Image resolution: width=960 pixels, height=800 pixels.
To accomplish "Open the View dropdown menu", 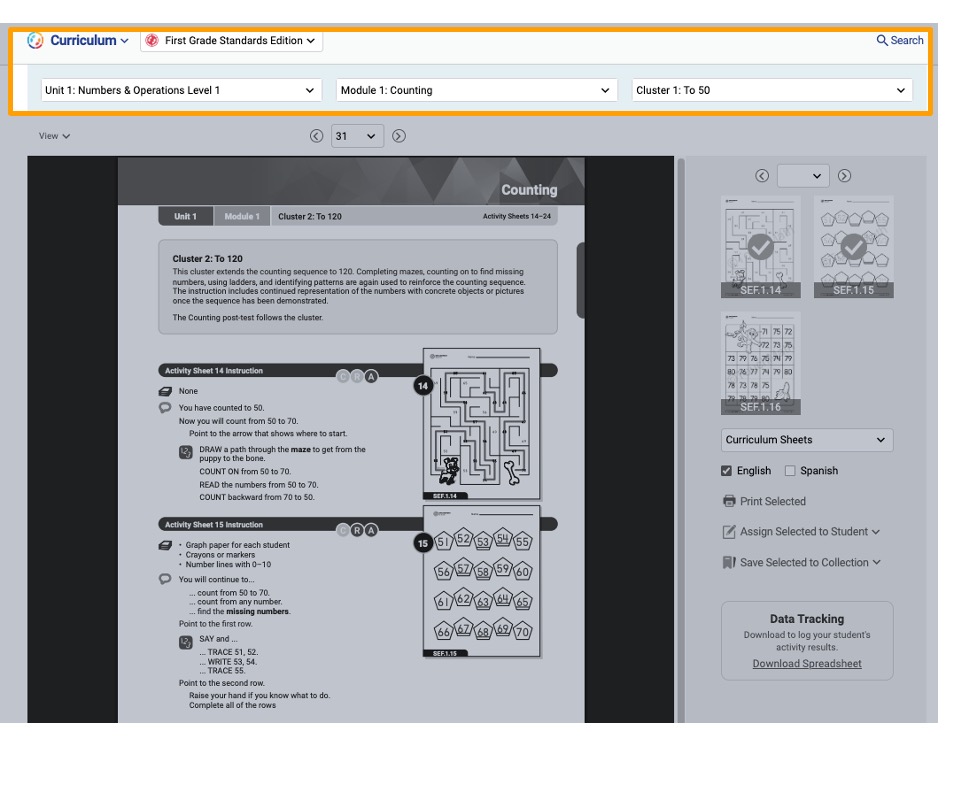I will pyautogui.click(x=54, y=136).
